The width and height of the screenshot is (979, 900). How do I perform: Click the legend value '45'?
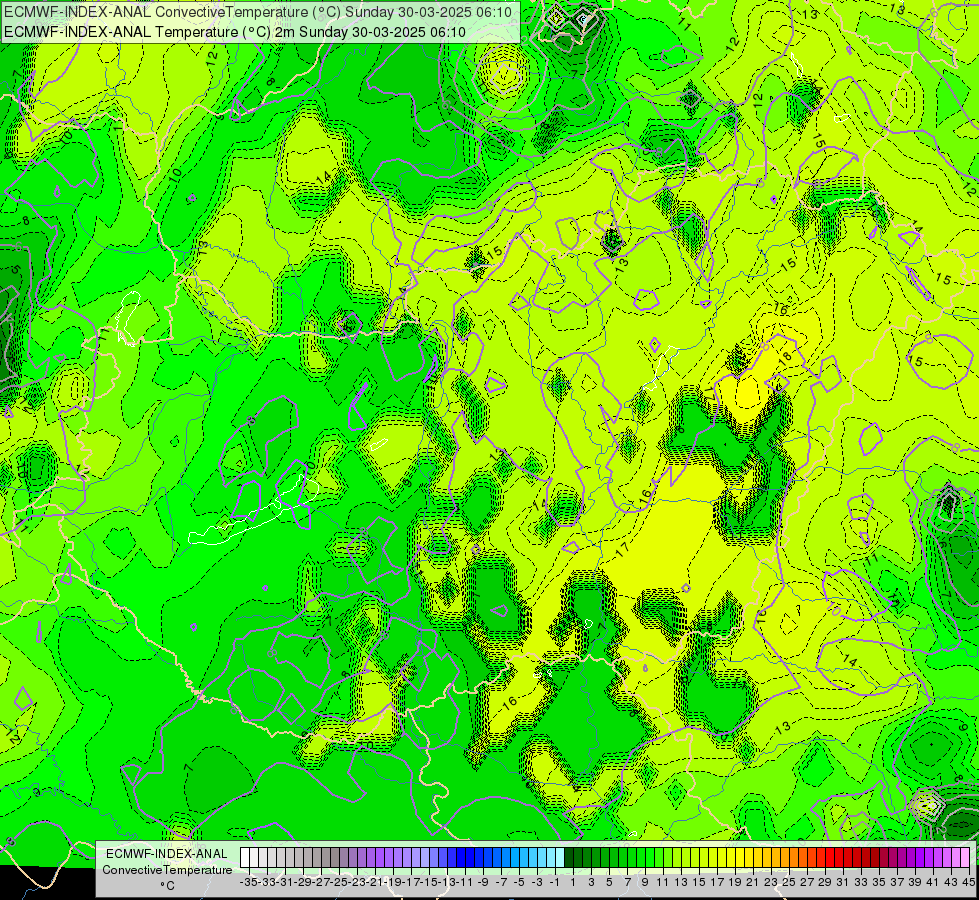pos(968,883)
